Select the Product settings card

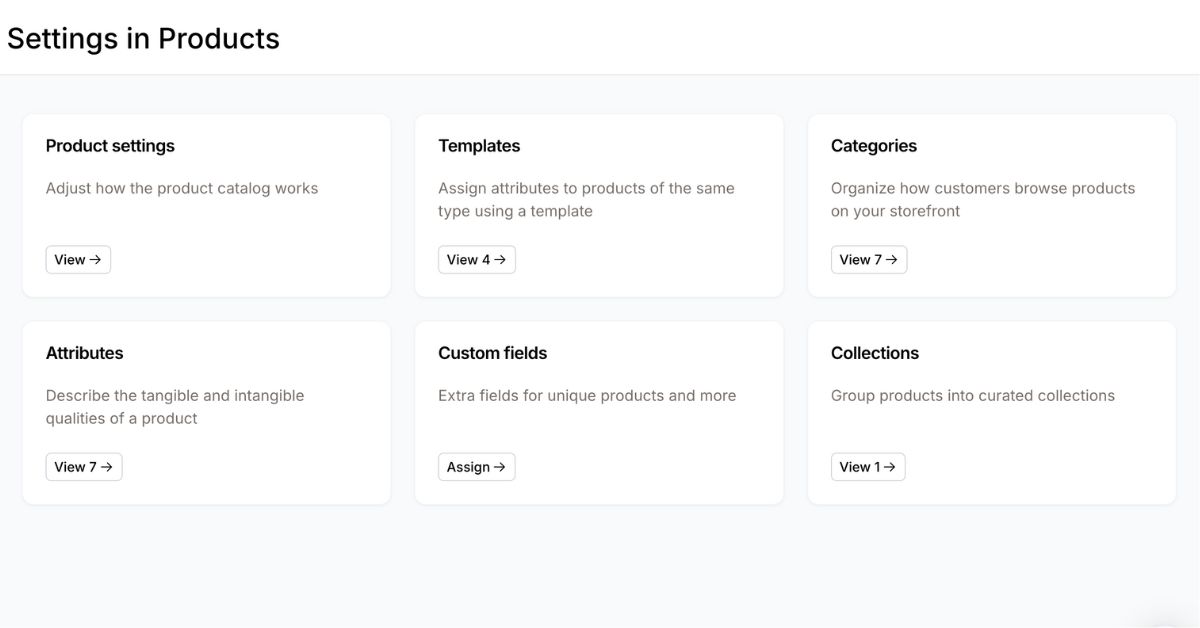click(206, 205)
